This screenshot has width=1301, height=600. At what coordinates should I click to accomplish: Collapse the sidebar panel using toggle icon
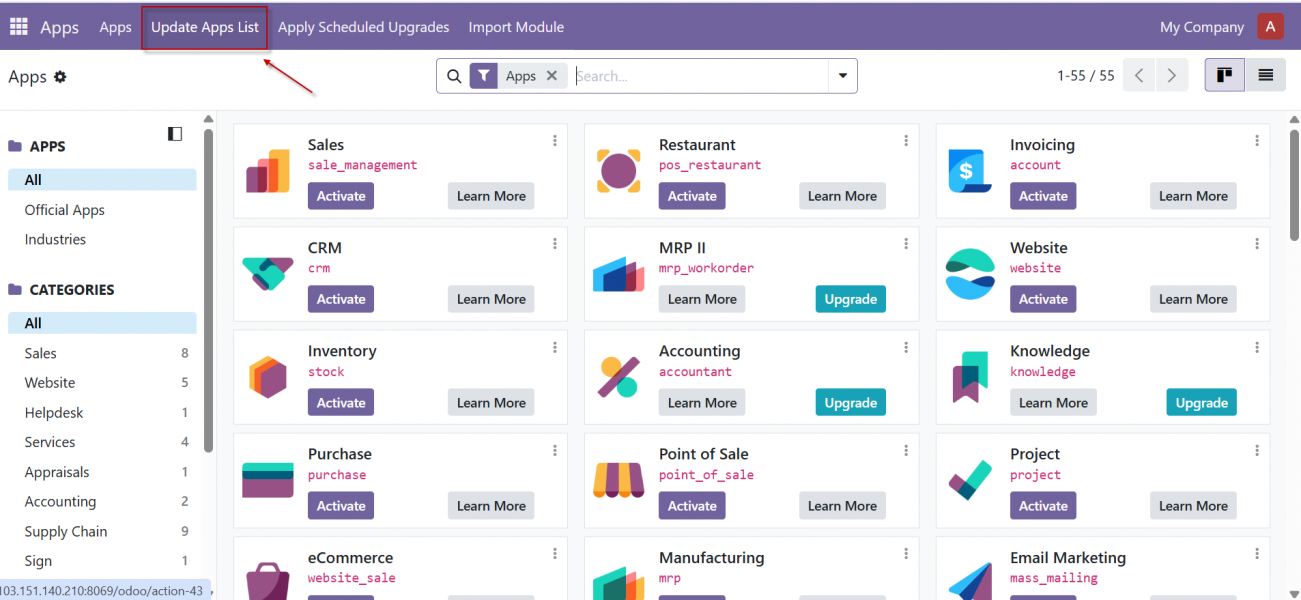click(x=175, y=134)
